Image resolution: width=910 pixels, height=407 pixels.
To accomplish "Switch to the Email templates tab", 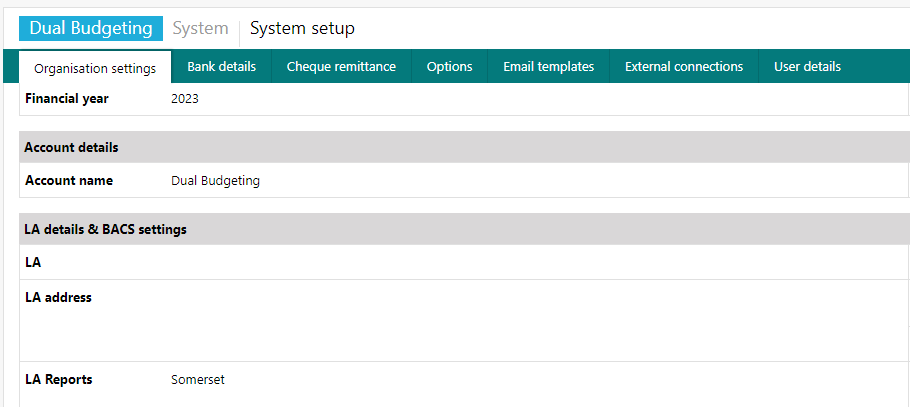I will (x=548, y=67).
